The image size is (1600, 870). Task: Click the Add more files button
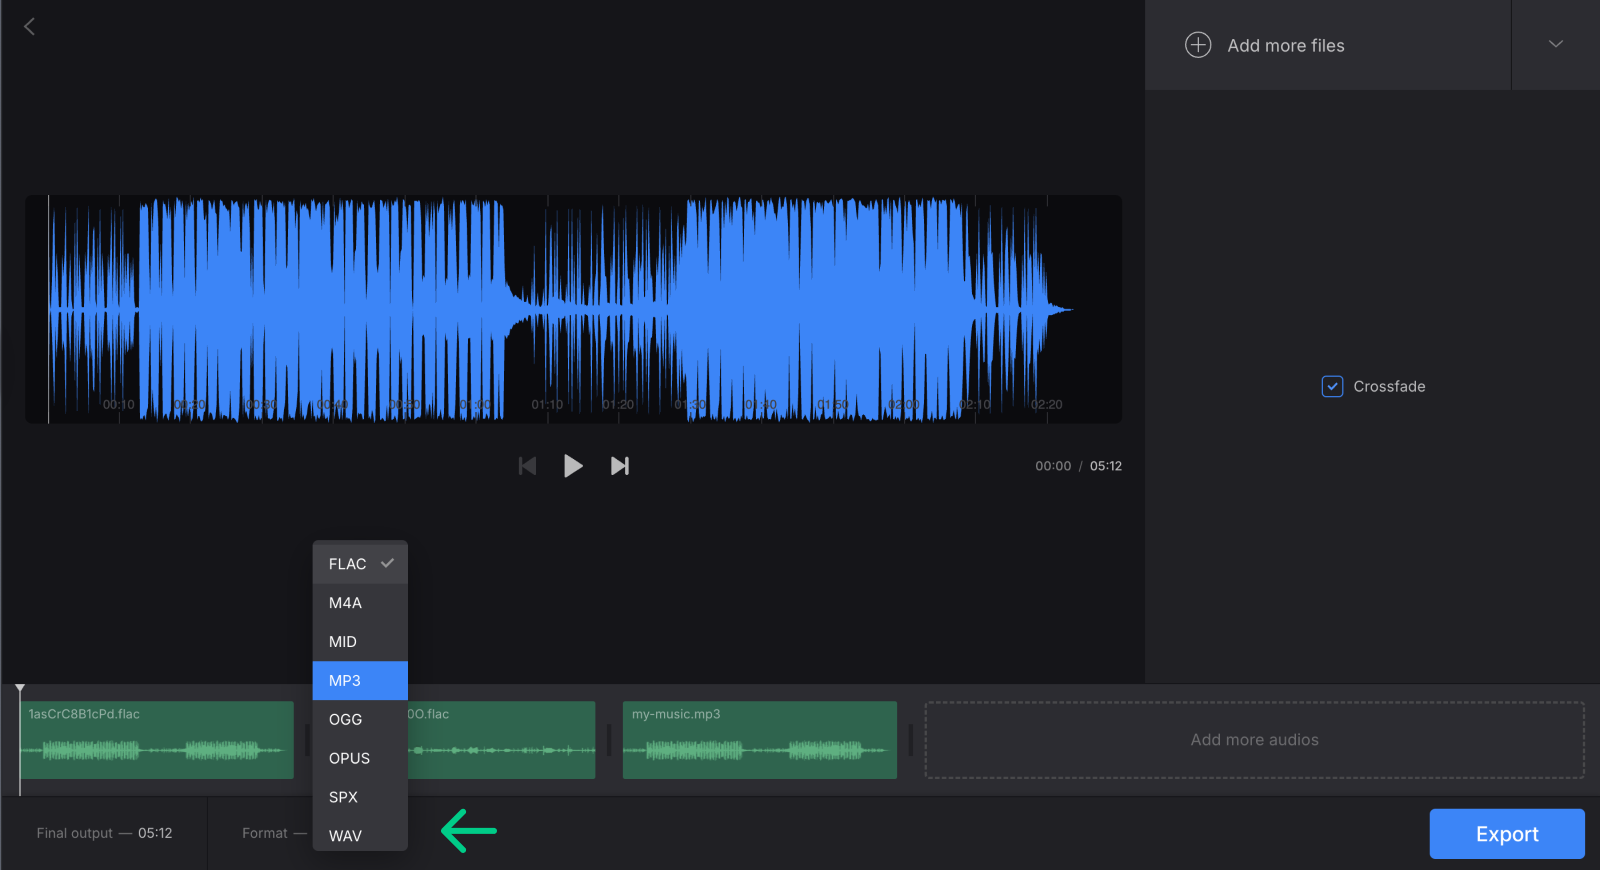pyautogui.click(x=1327, y=45)
